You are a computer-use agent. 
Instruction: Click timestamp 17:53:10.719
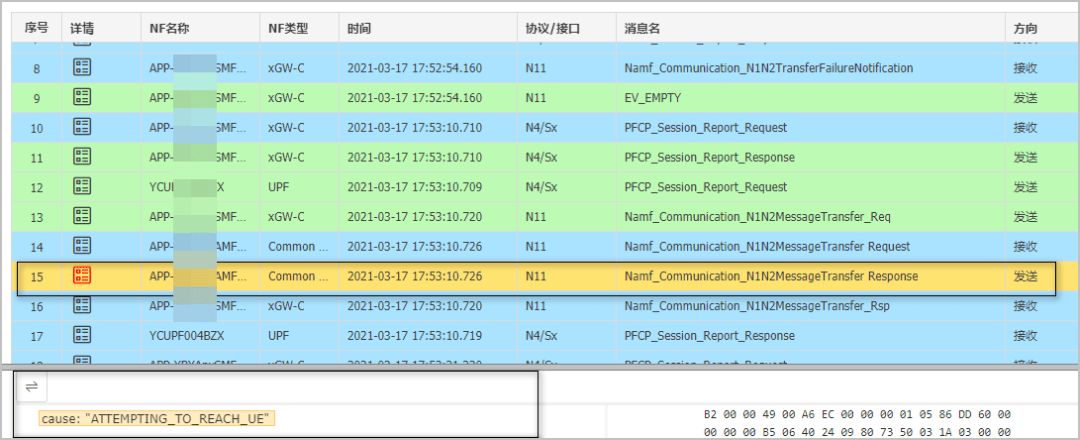[415, 335]
